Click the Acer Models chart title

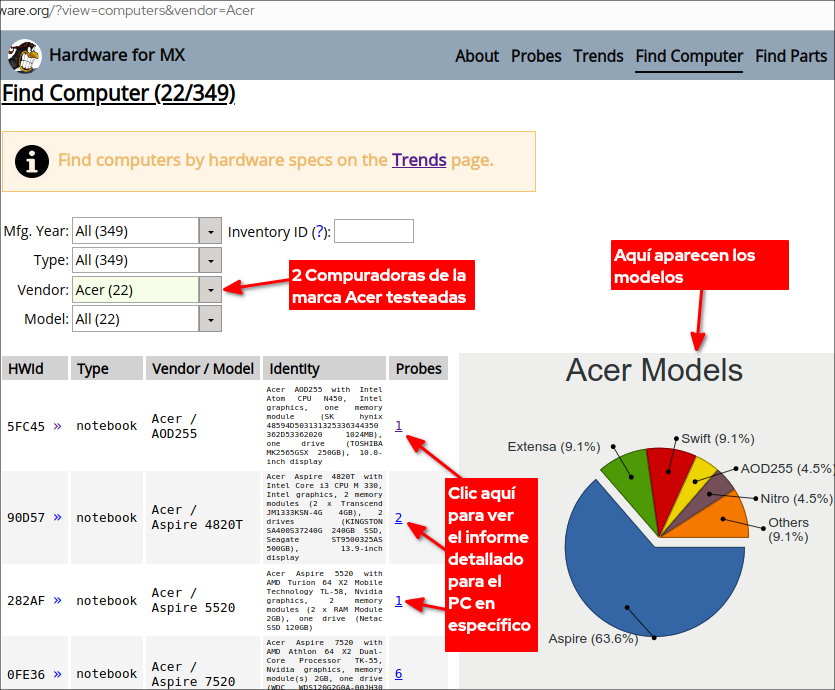point(654,369)
